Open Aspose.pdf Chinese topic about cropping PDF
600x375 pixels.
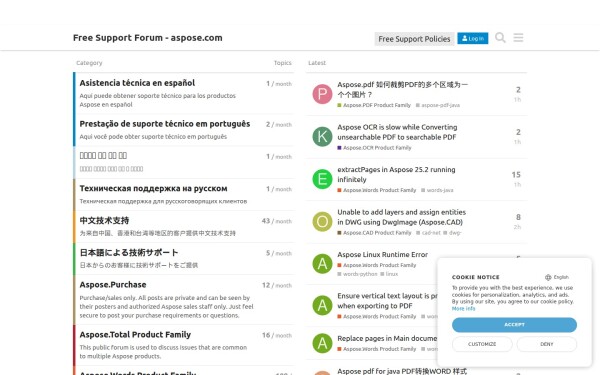[x=402, y=90]
